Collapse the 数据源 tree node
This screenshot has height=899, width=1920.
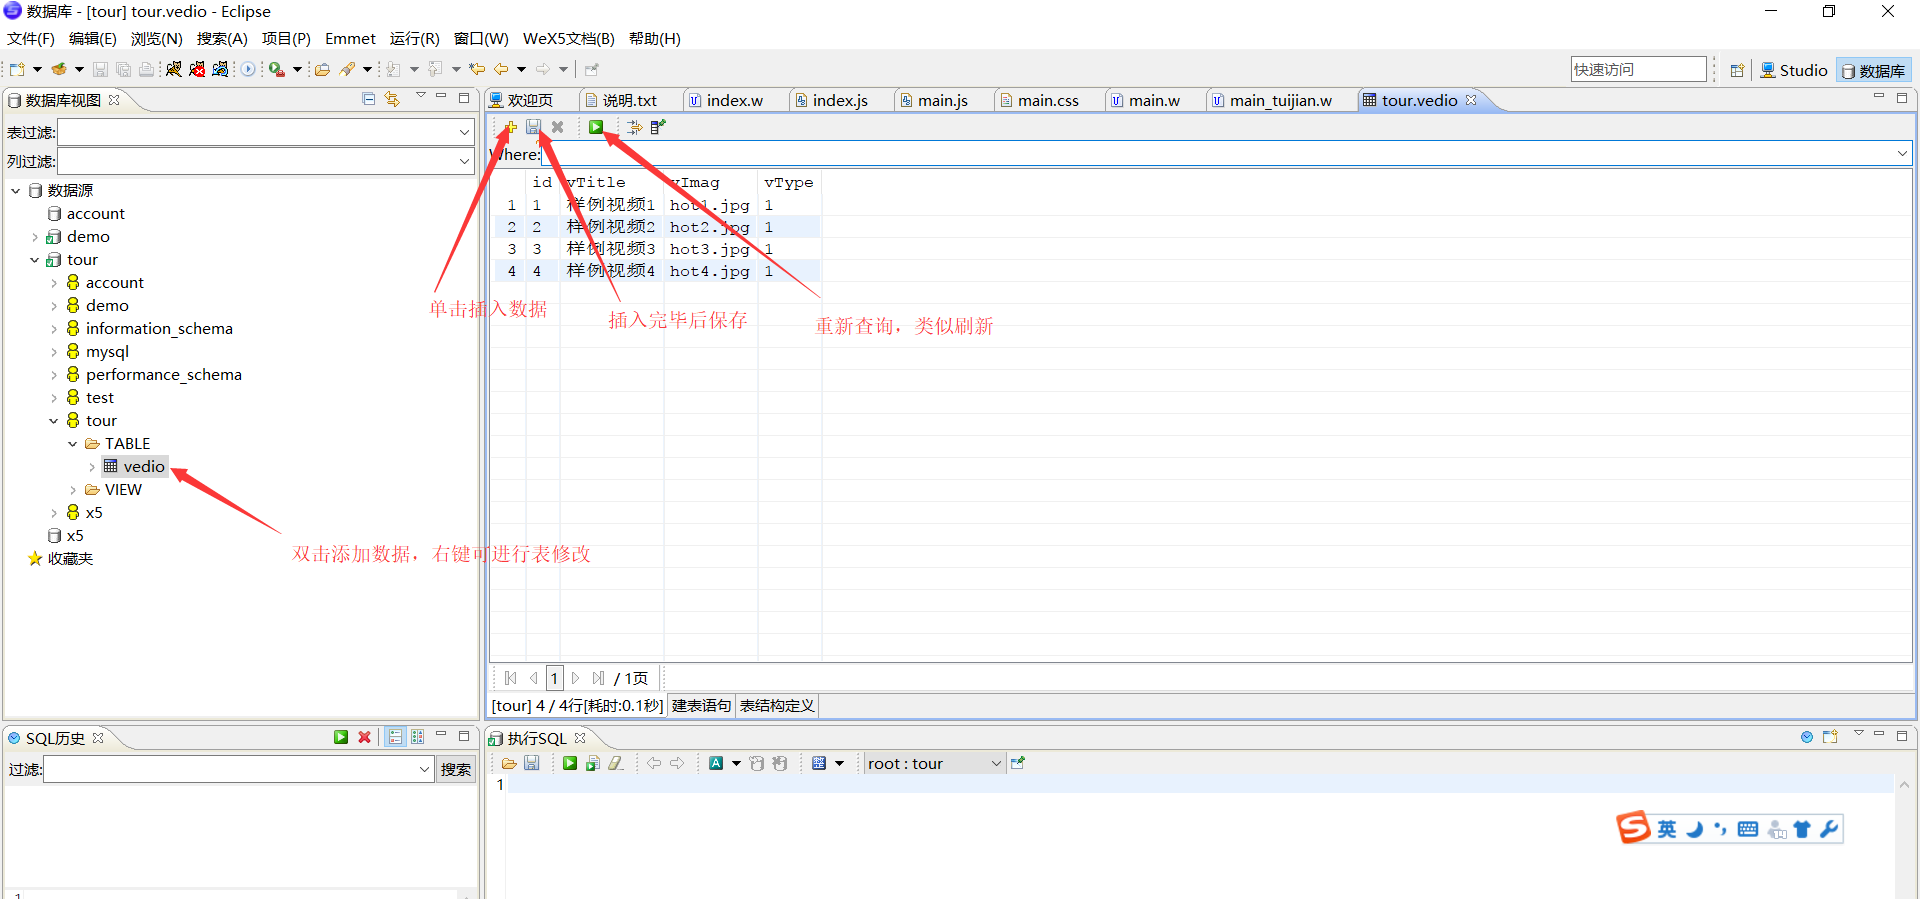point(16,190)
